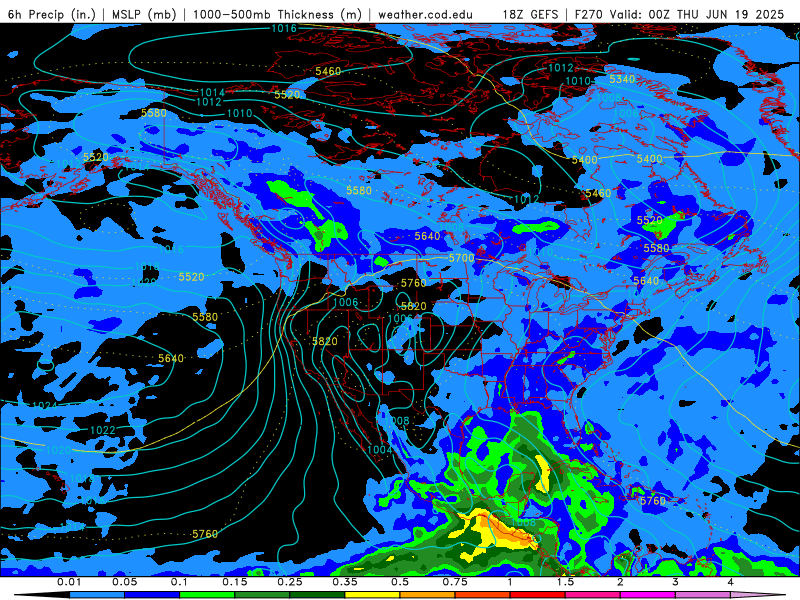The height and width of the screenshot is (600, 800).
Task: Click the magenta 1.5–2 legend swatch
Action: pos(593,596)
